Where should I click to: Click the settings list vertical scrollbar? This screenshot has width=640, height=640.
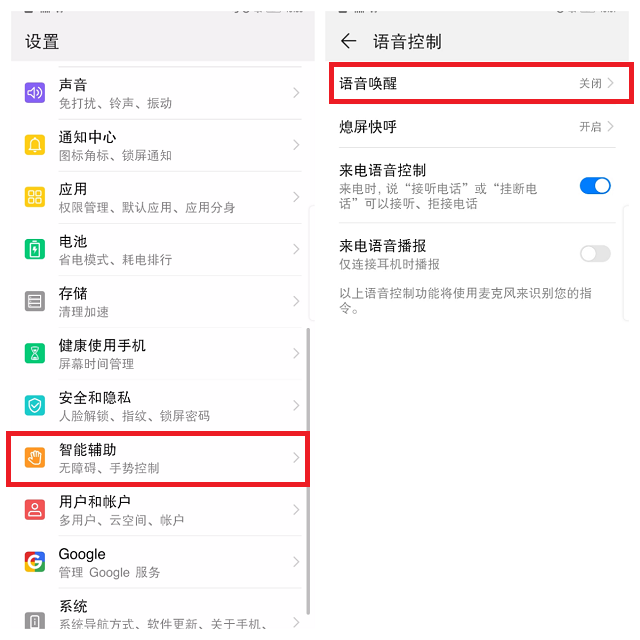pos(308,471)
